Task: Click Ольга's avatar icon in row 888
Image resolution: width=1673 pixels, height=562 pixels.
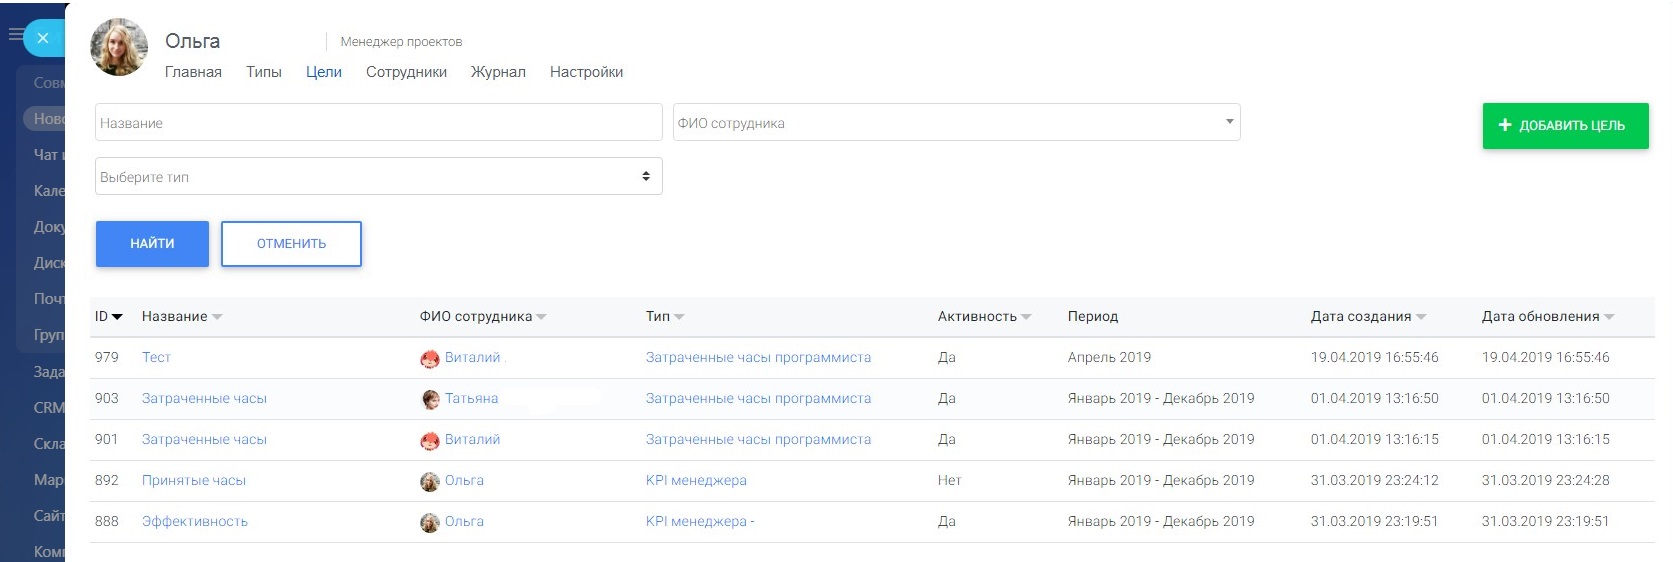Action: 430,523
